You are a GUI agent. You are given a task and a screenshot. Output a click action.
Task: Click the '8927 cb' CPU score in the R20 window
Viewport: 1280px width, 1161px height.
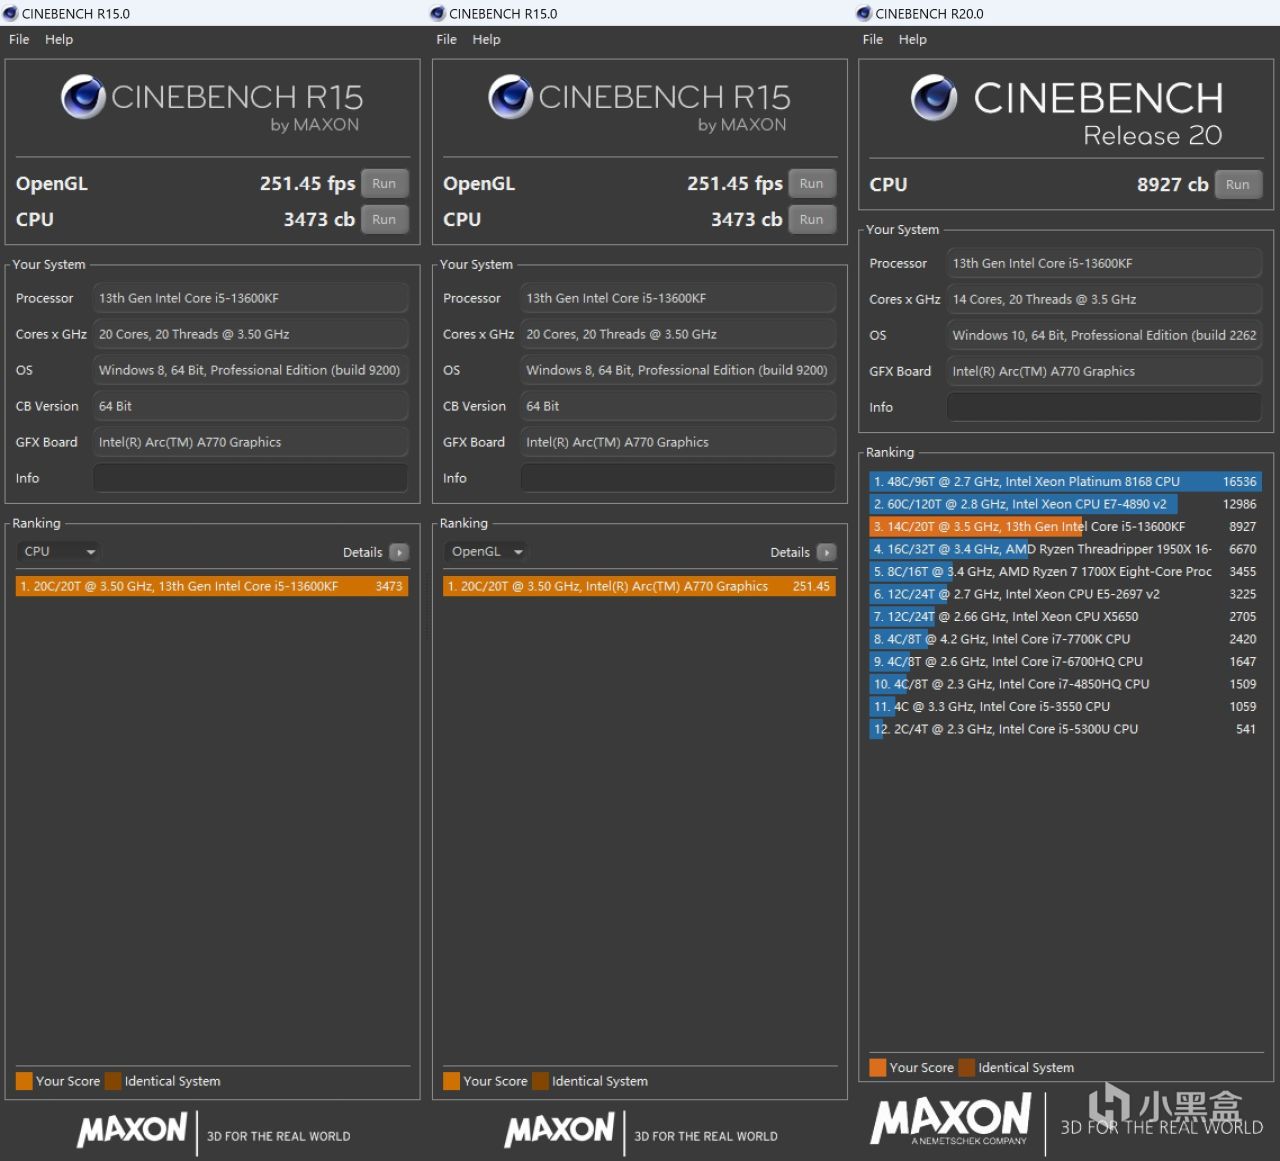(1172, 185)
